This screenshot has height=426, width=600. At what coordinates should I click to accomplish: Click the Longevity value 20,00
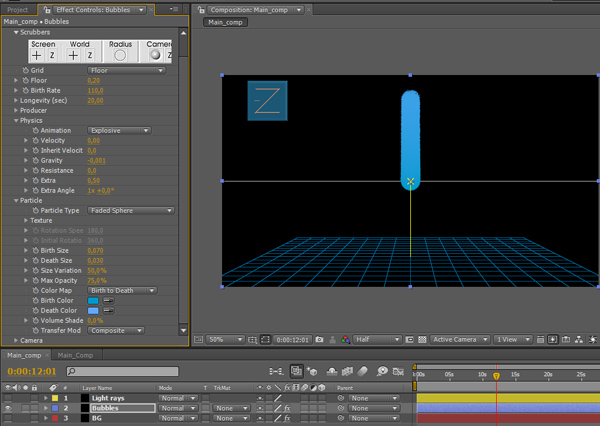95,101
